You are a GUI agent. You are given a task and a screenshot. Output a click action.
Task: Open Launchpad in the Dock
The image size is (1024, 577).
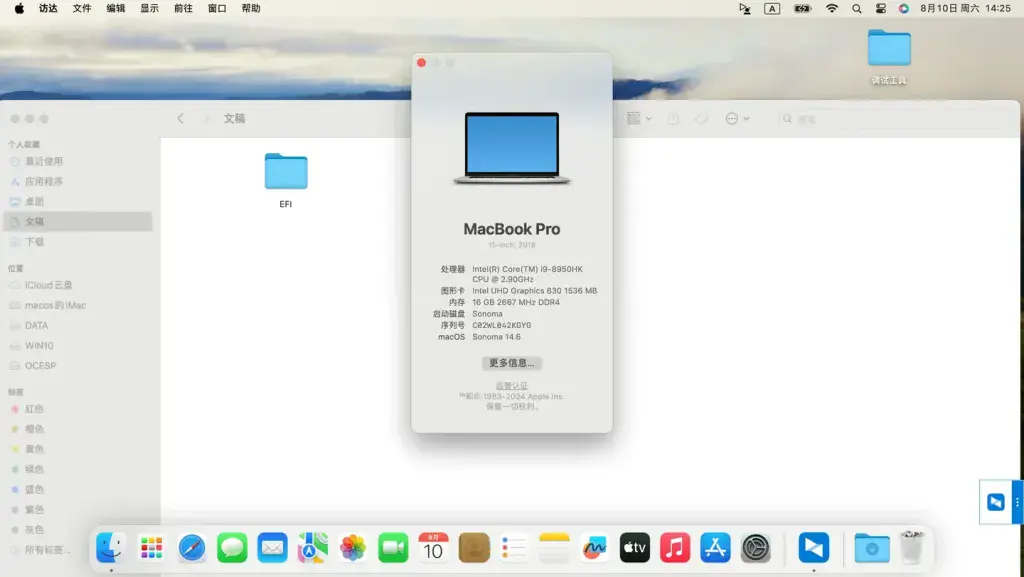click(x=152, y=547)
